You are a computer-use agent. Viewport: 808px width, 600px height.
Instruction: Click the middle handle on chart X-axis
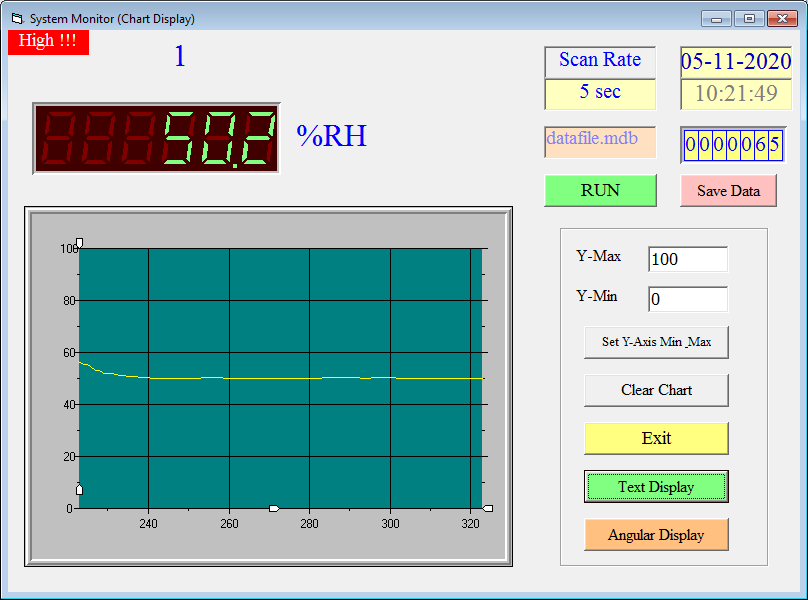coord(274,509)
